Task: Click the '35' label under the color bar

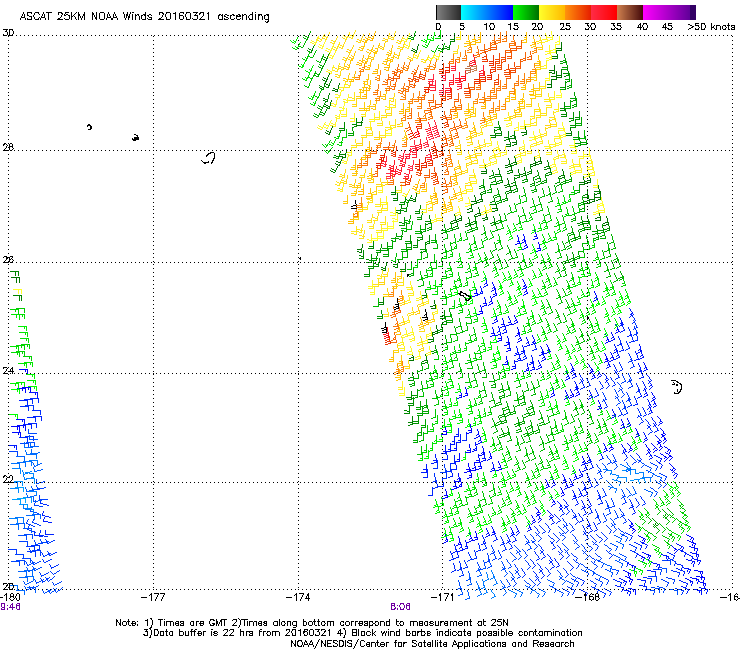Action: point(616,27)
